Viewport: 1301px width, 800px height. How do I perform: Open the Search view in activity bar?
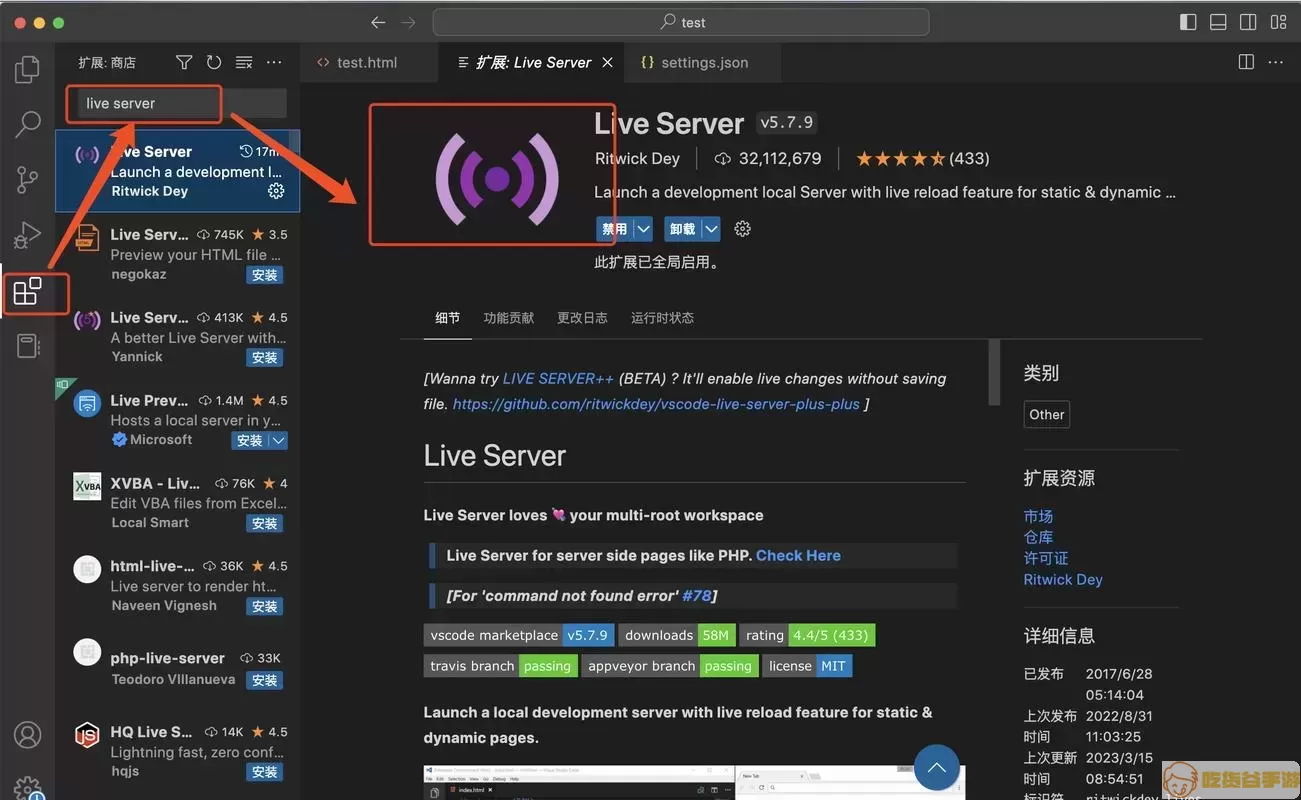pos(27,124)
